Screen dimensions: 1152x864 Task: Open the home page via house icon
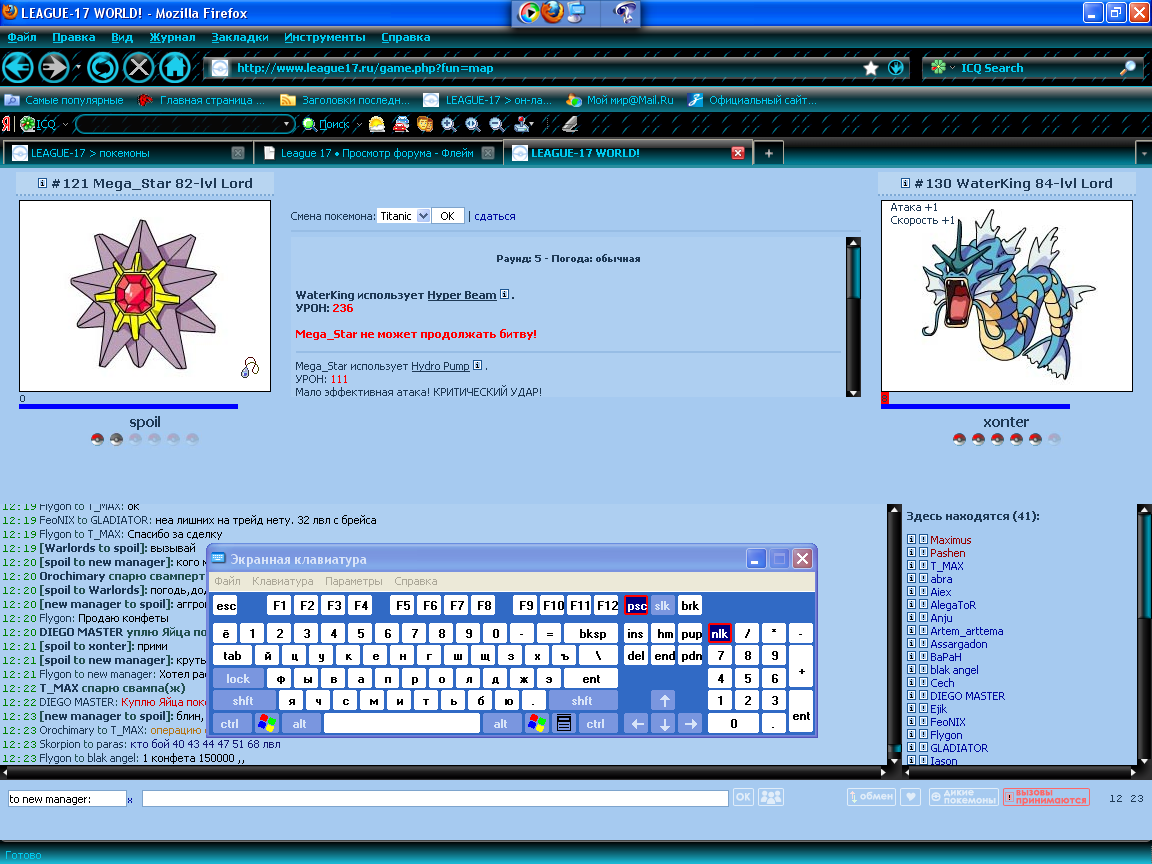tap(174, 68)
